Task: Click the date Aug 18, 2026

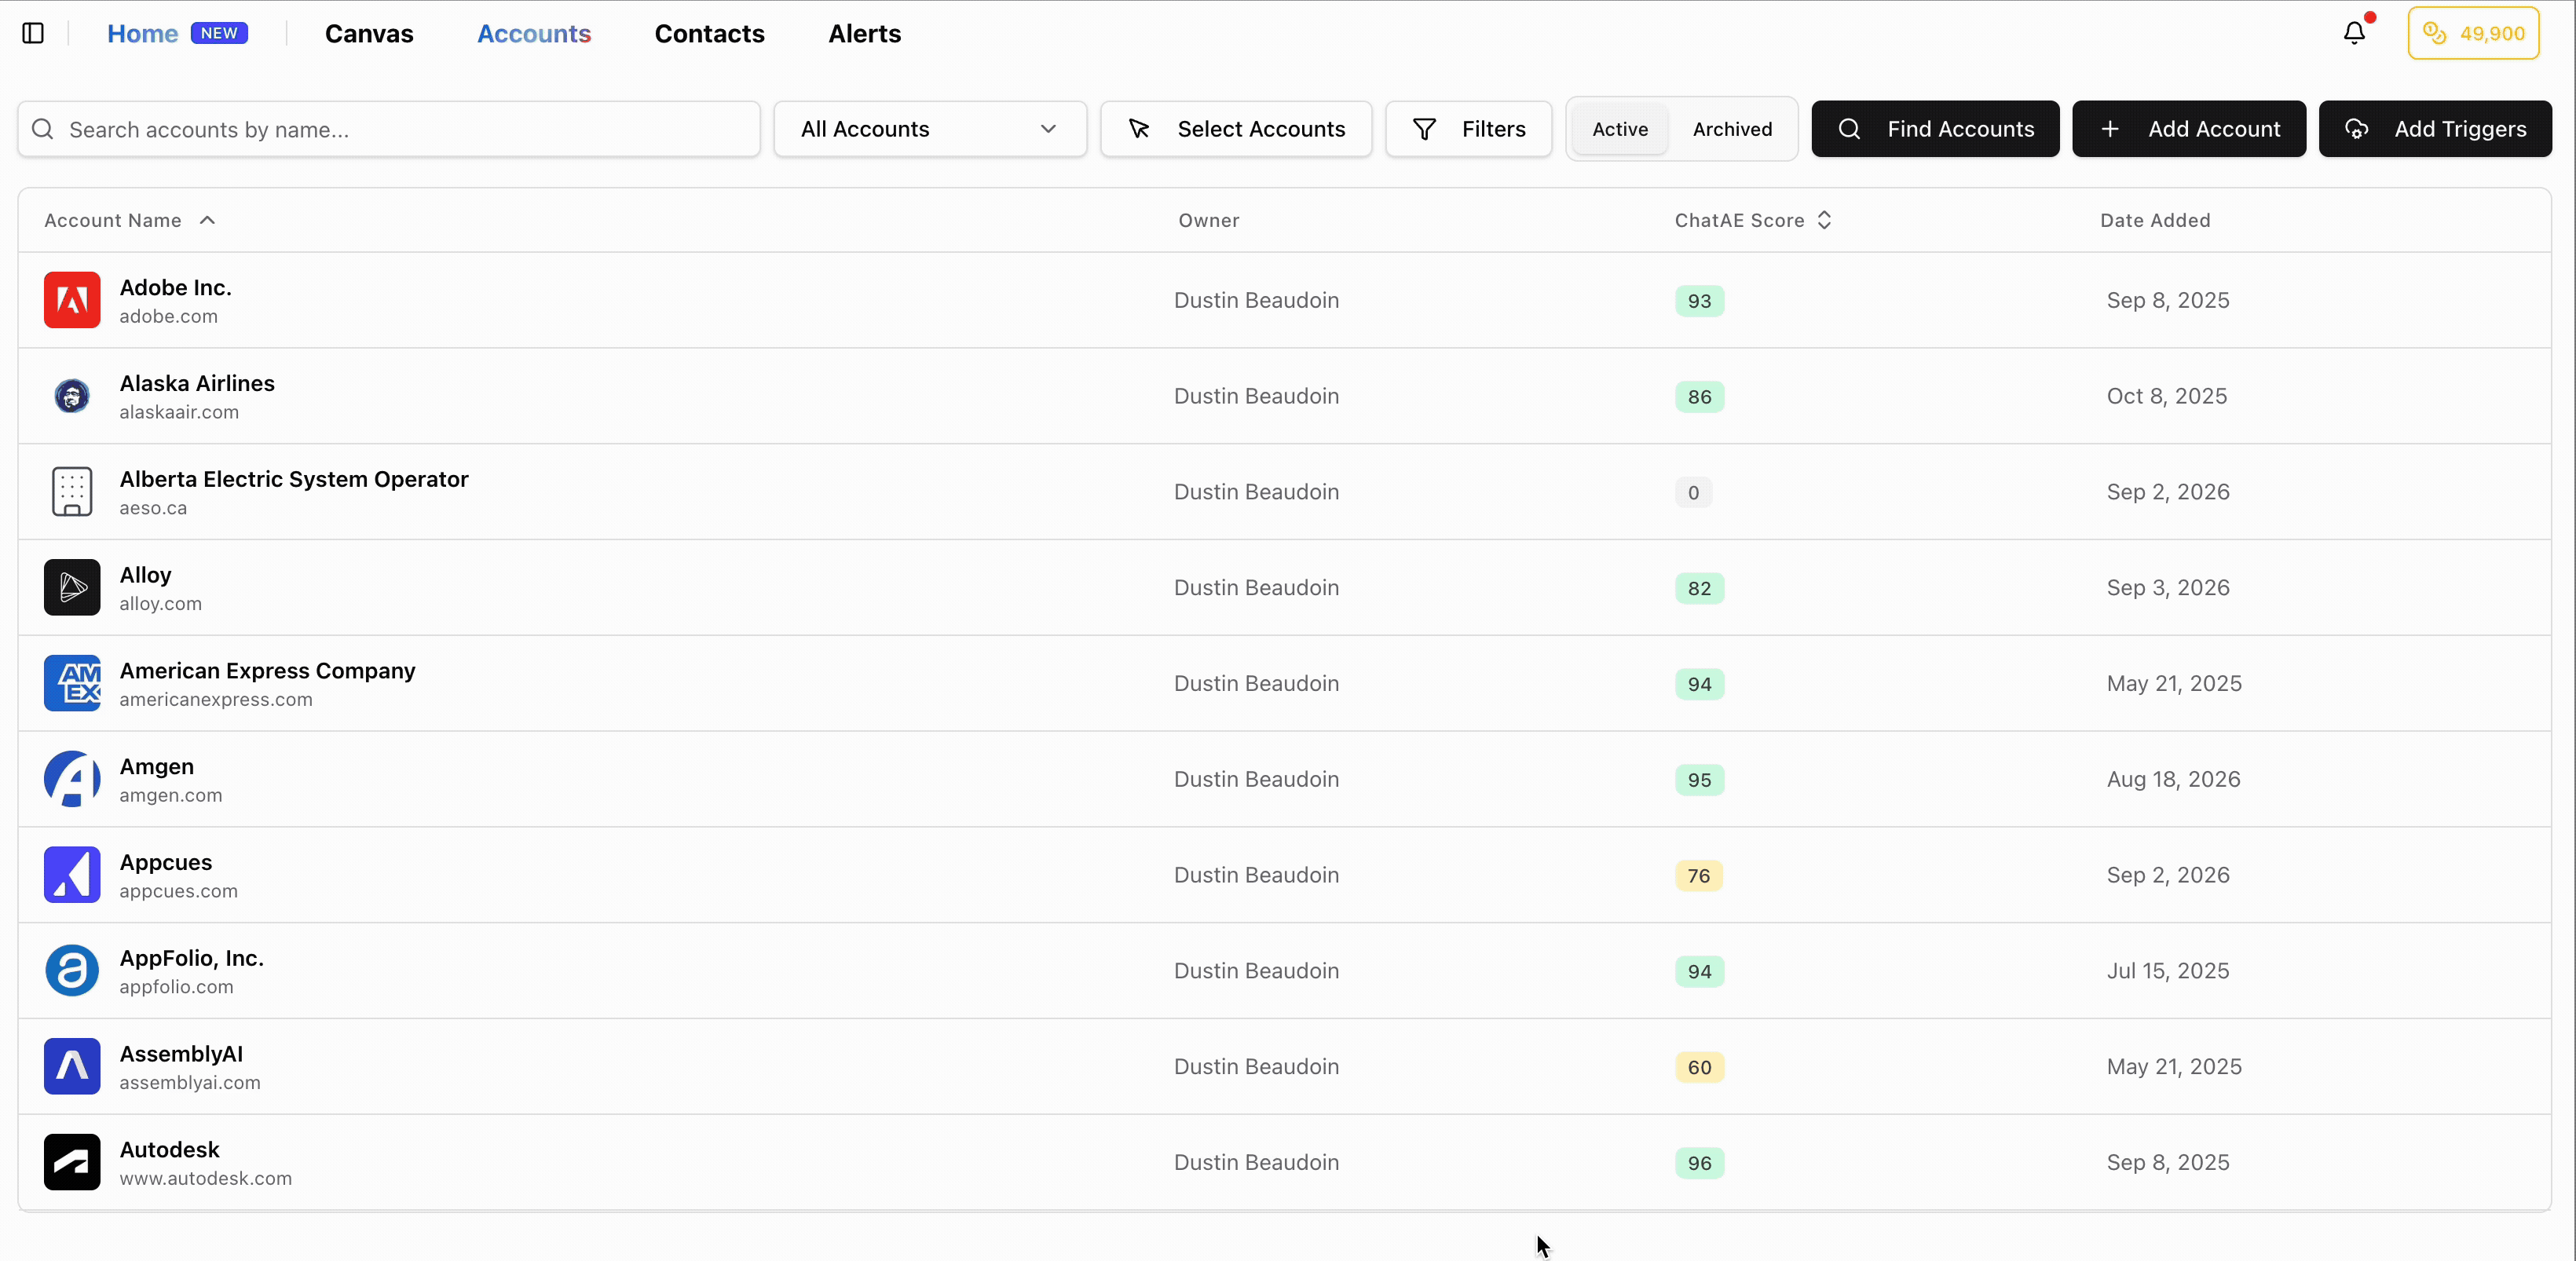Action: [x=2173, y=779]
